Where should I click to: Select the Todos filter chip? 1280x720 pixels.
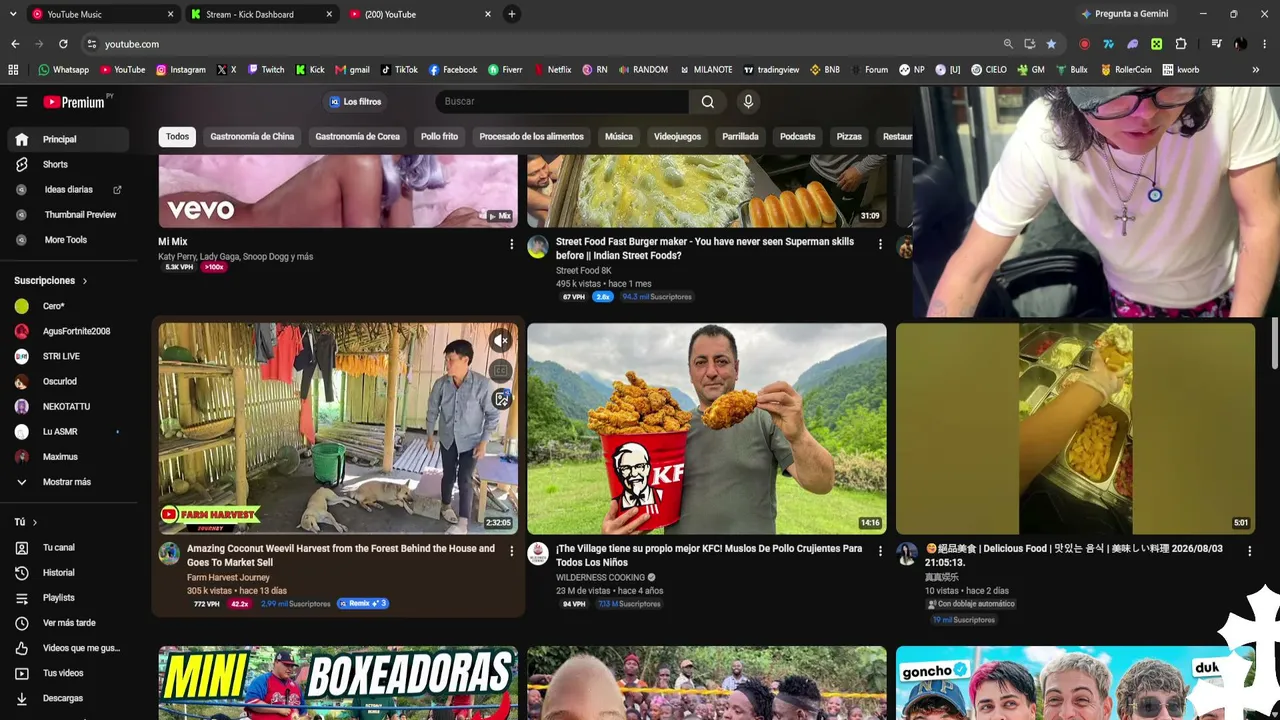(x=177, y=136)
